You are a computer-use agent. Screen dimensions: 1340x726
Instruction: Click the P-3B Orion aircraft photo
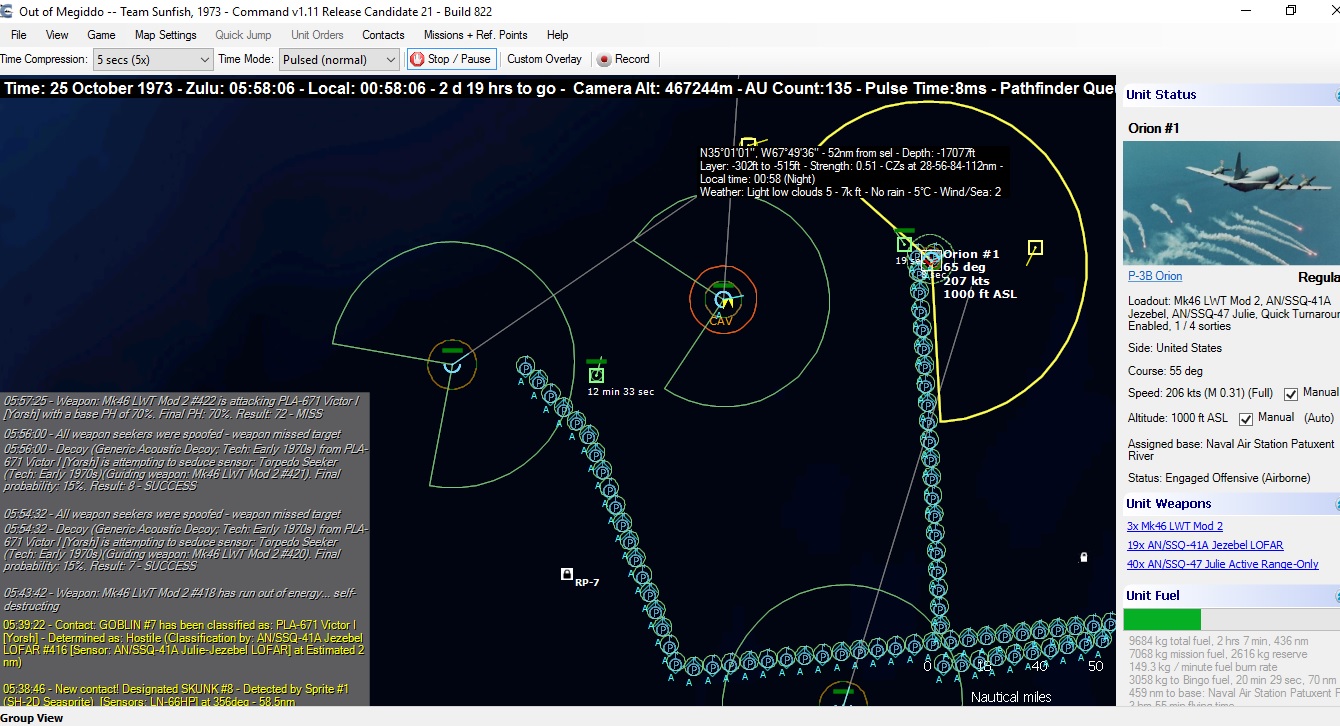click(1231, 204)
